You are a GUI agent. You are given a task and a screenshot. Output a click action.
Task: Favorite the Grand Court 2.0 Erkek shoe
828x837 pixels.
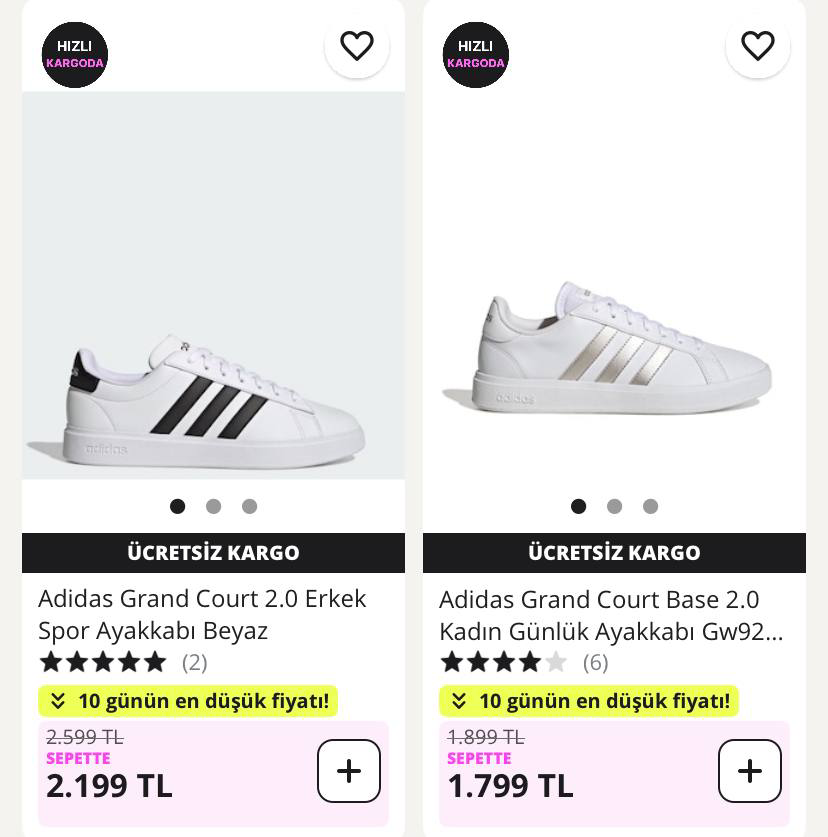click(357, 46)
